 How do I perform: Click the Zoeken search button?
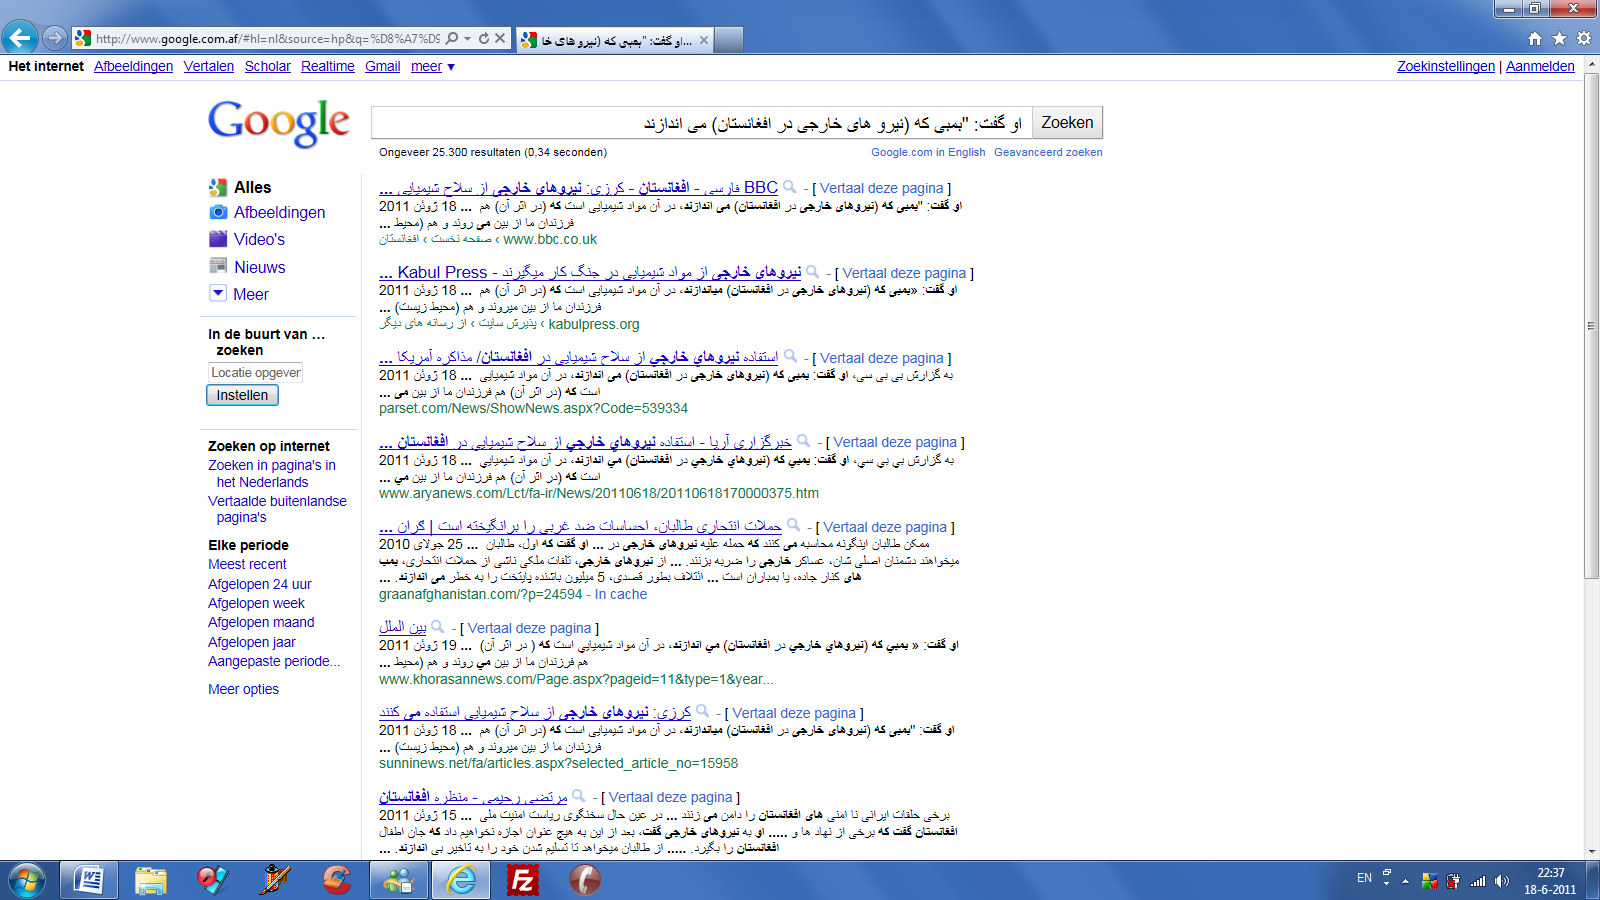1067,122
